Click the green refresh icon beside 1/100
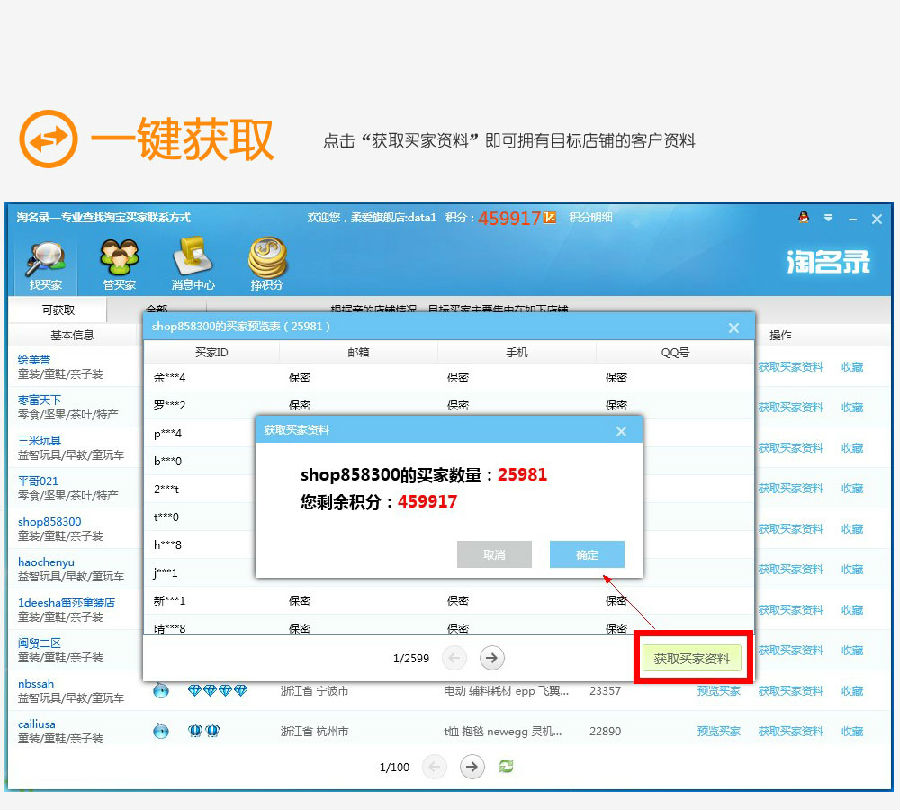This screenshot has width=900, height=810. (x=507, y=766)
